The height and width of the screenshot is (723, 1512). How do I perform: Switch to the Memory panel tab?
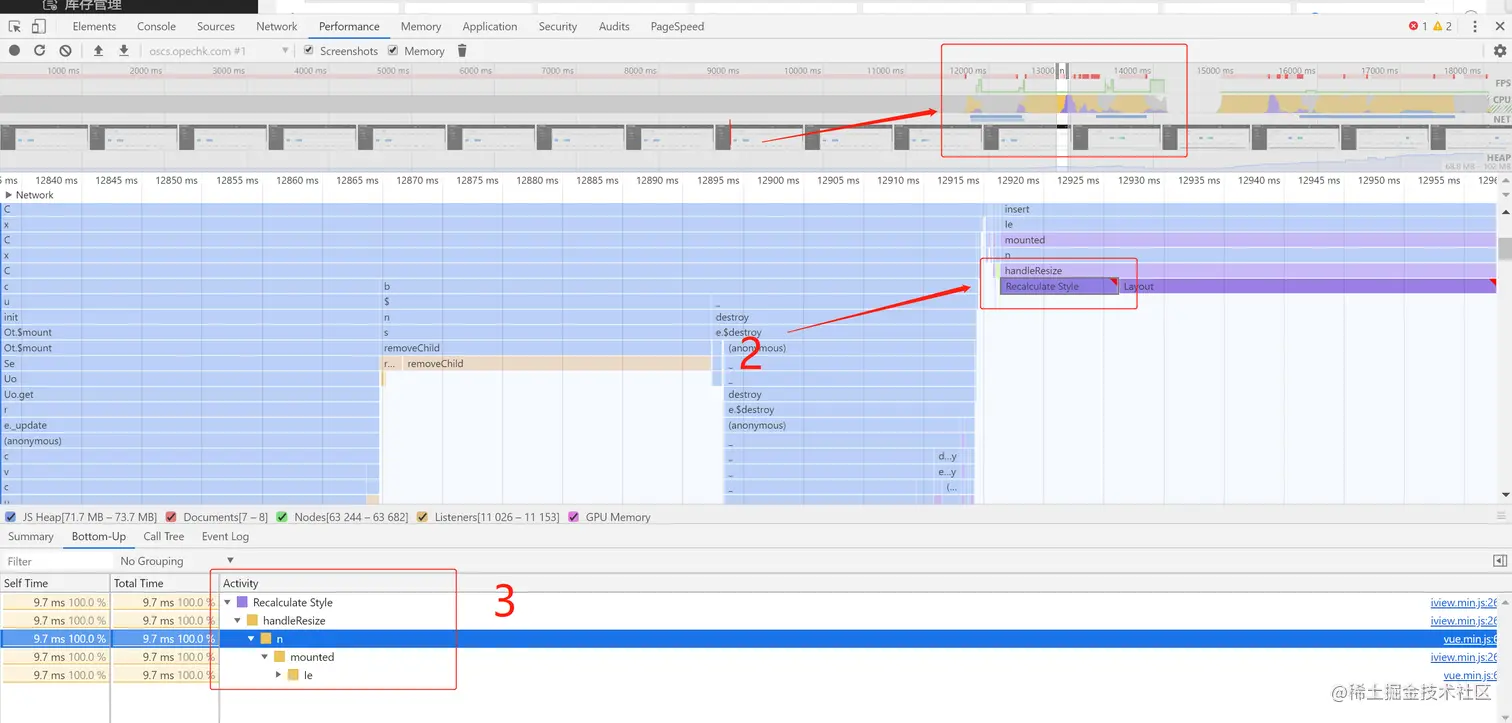tap(421, 26)
